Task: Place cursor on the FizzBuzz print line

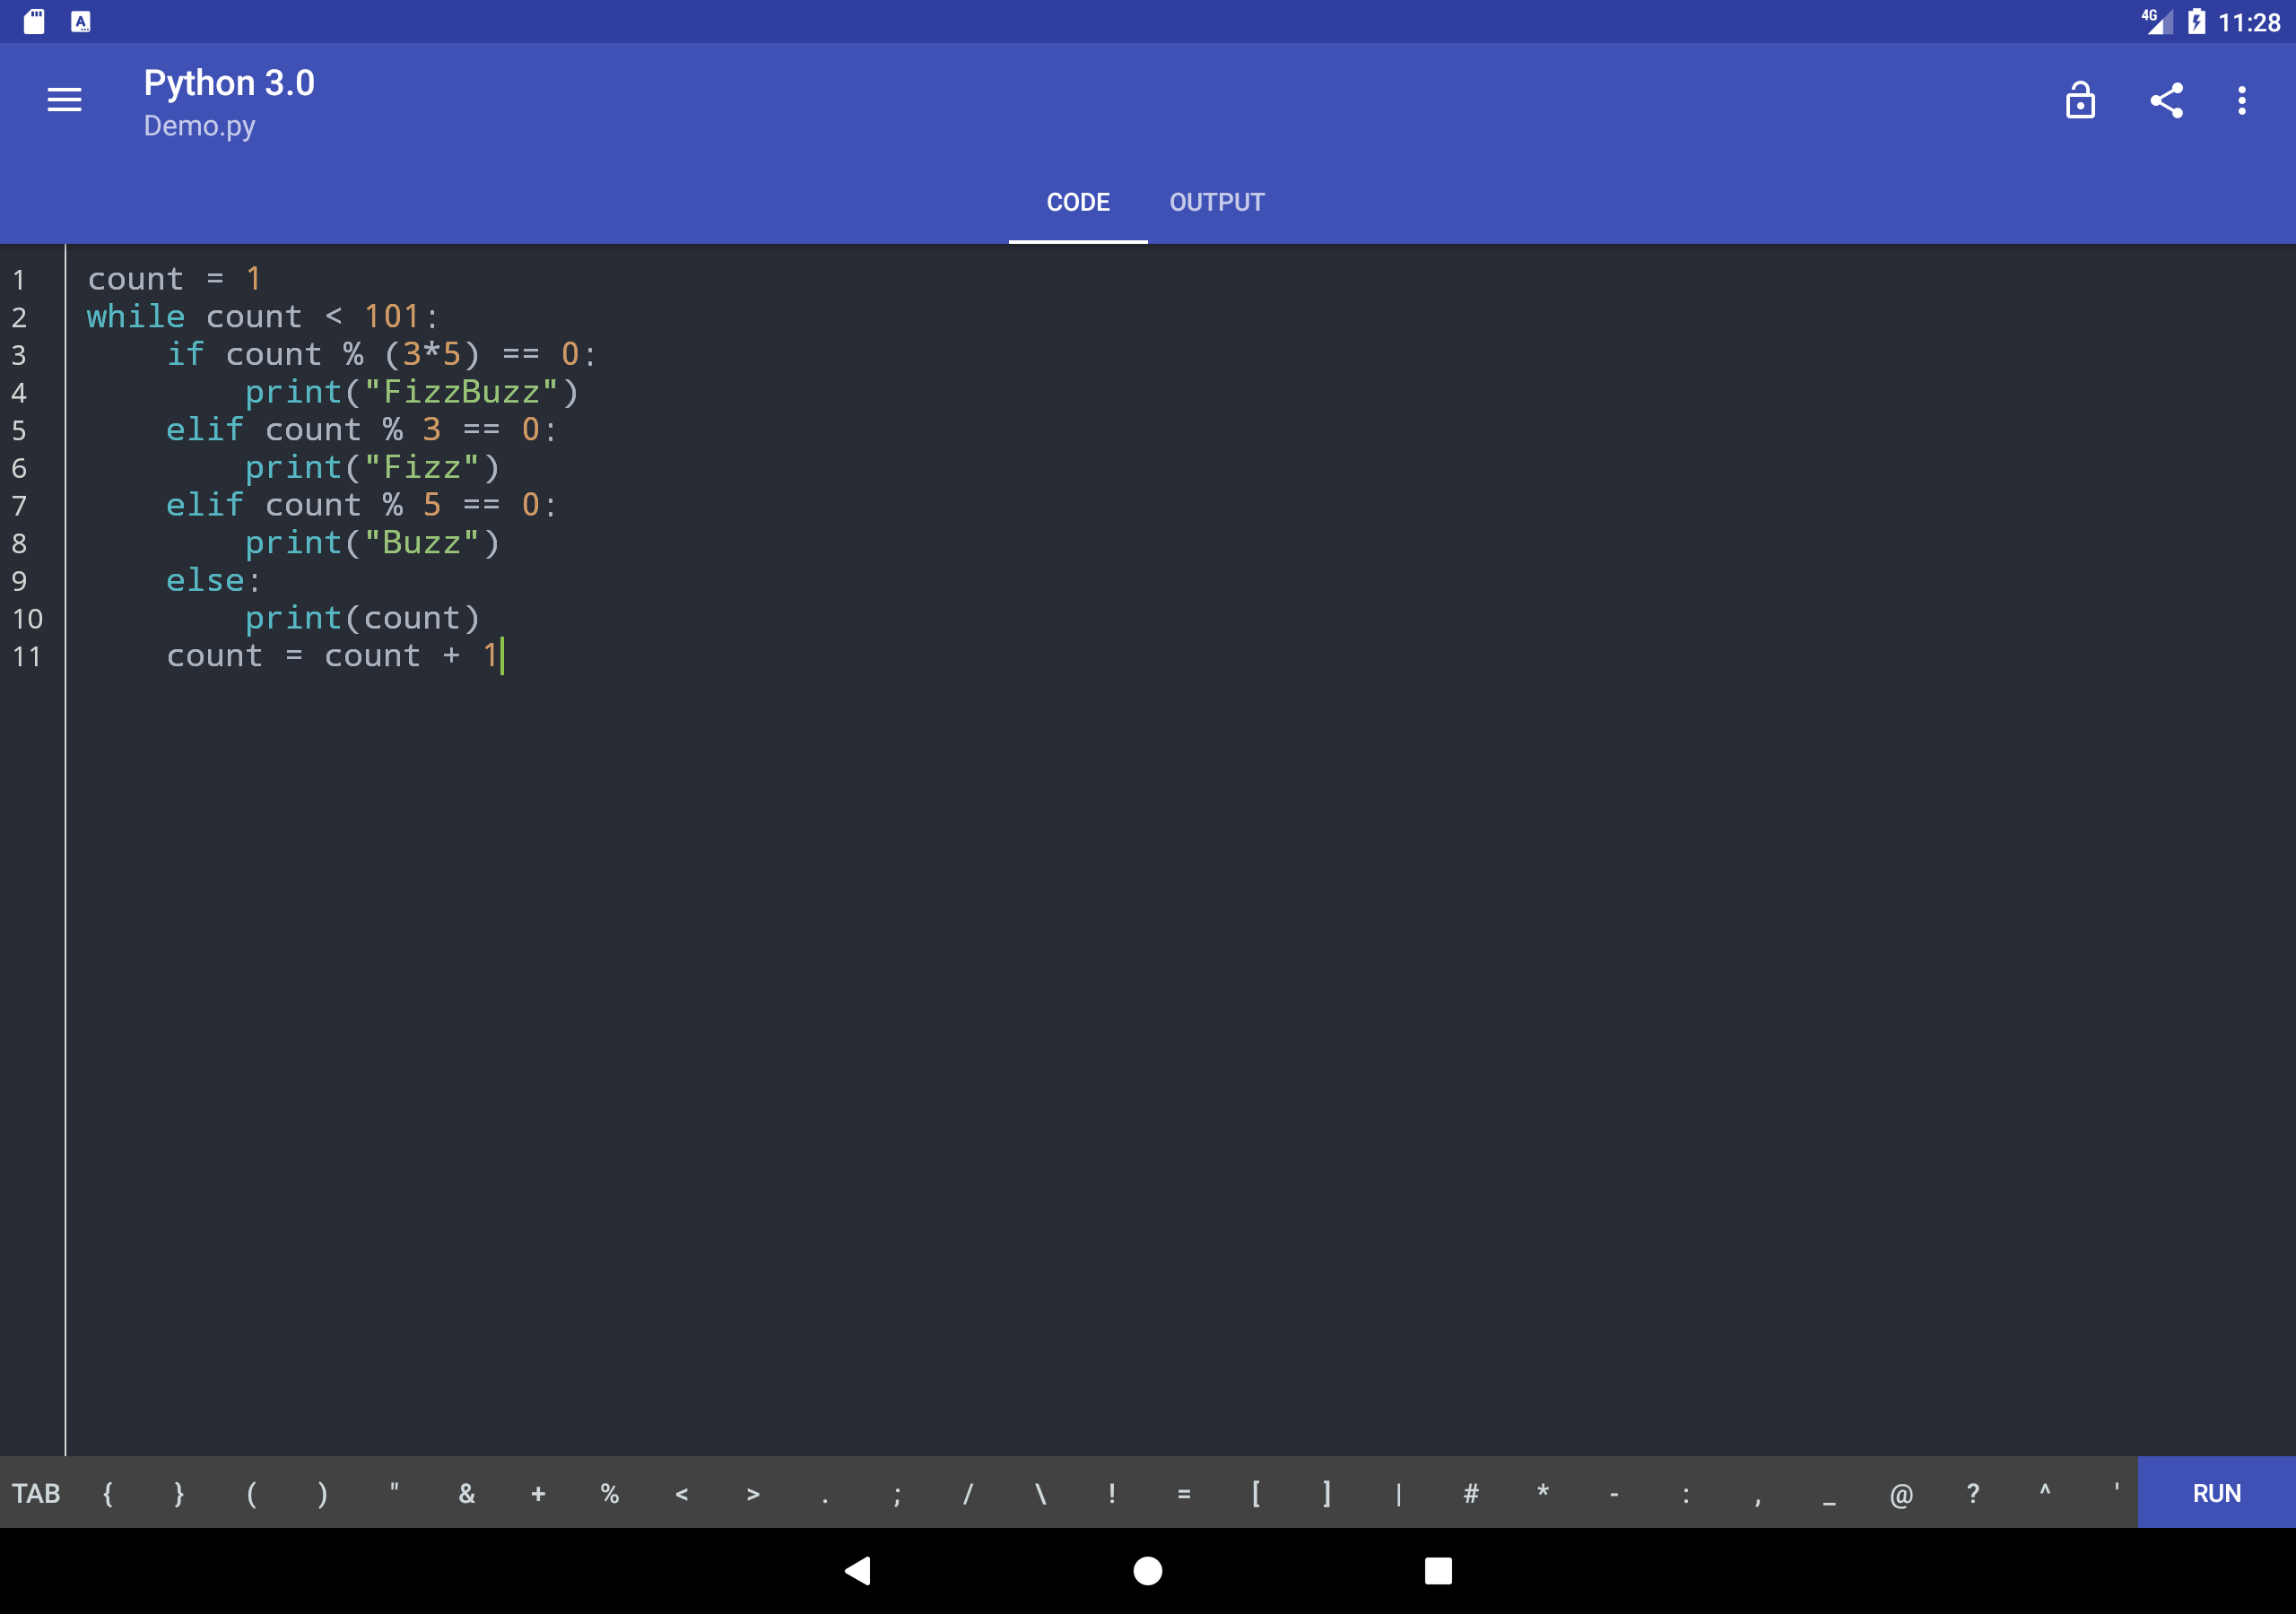Action: click(410, 392)
